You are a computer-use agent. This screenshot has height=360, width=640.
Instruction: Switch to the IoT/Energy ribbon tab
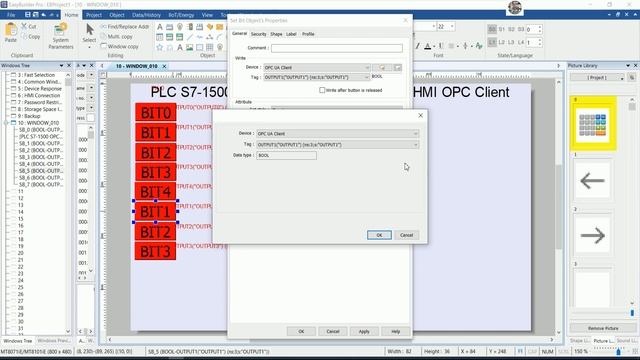(181, 15)
